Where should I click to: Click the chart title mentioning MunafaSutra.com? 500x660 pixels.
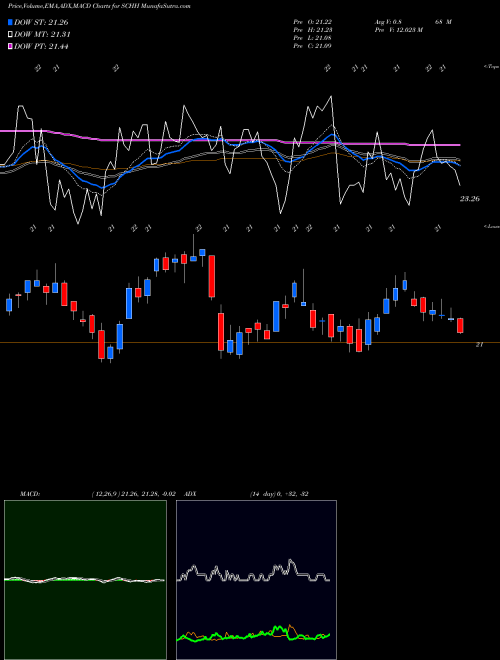pos(99,7)
